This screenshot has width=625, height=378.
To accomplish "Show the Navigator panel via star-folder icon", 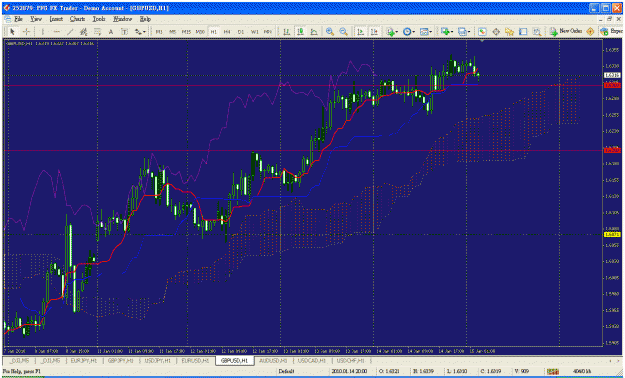I will pyautogui.click(x=509, y=32).
